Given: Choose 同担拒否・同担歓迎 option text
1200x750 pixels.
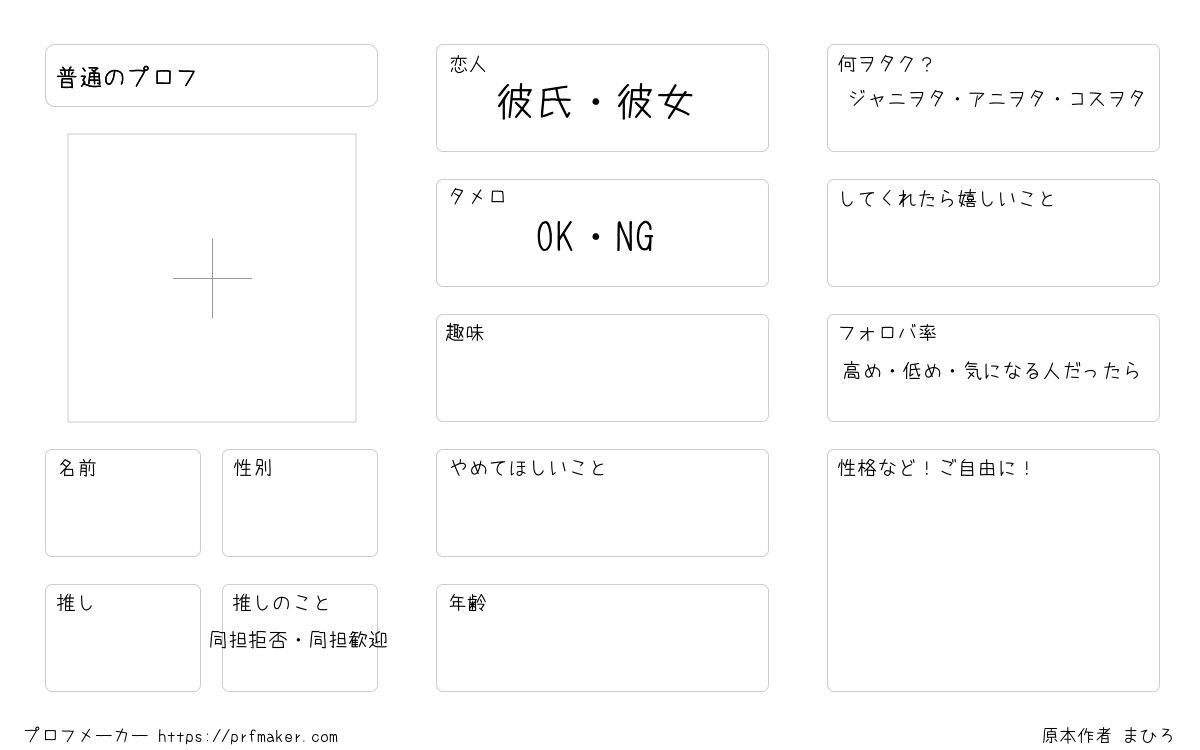Looking at the screenshot, I should click(x=298, y=640).
